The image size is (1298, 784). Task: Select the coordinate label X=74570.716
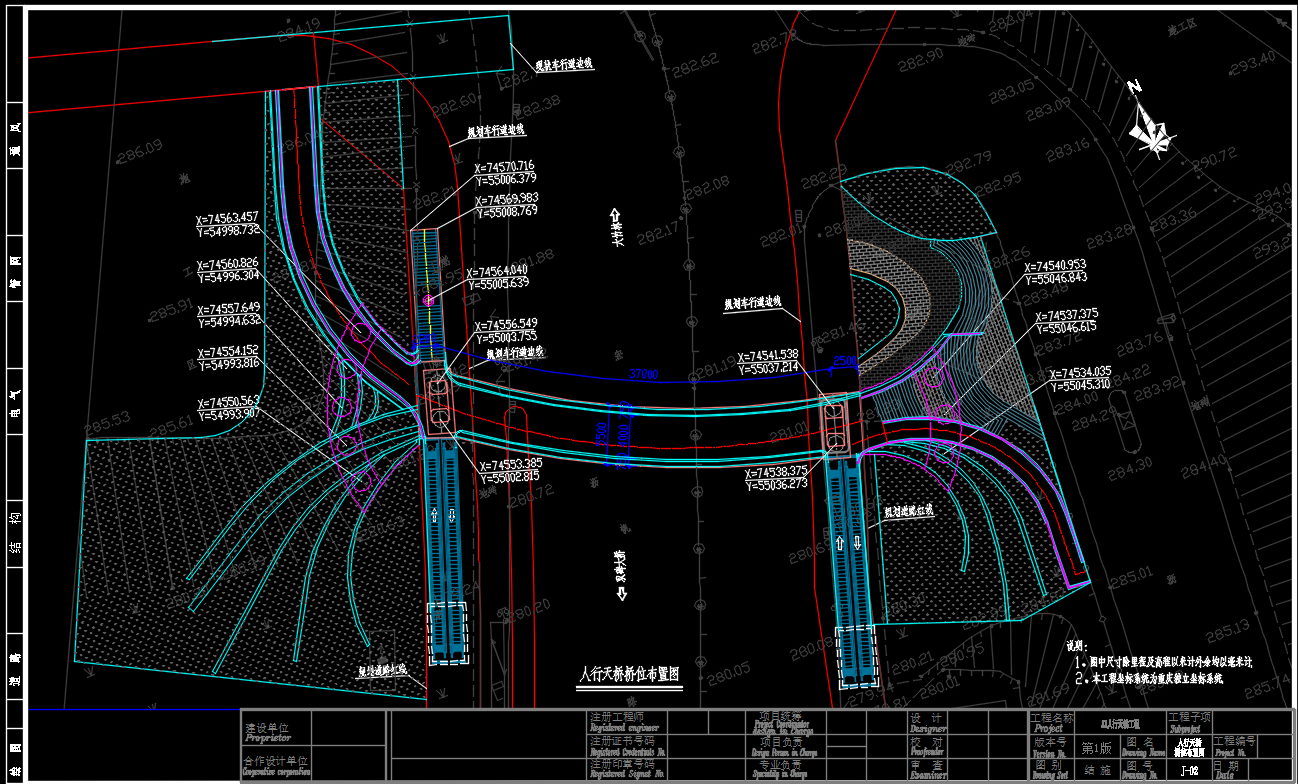[504, 167]
